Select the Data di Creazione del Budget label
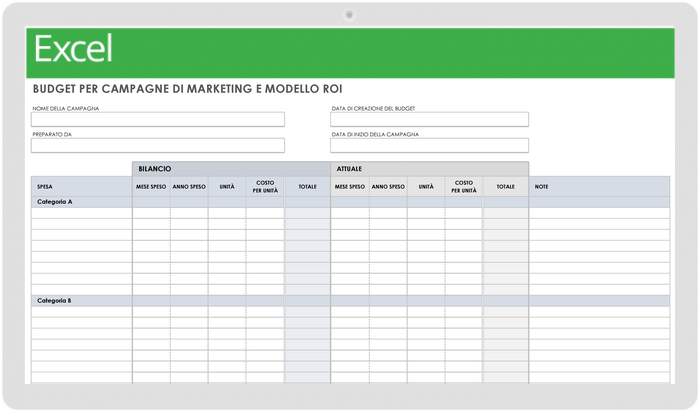The height and width of the screenshot is (412, 700). [x=373, y=108]
